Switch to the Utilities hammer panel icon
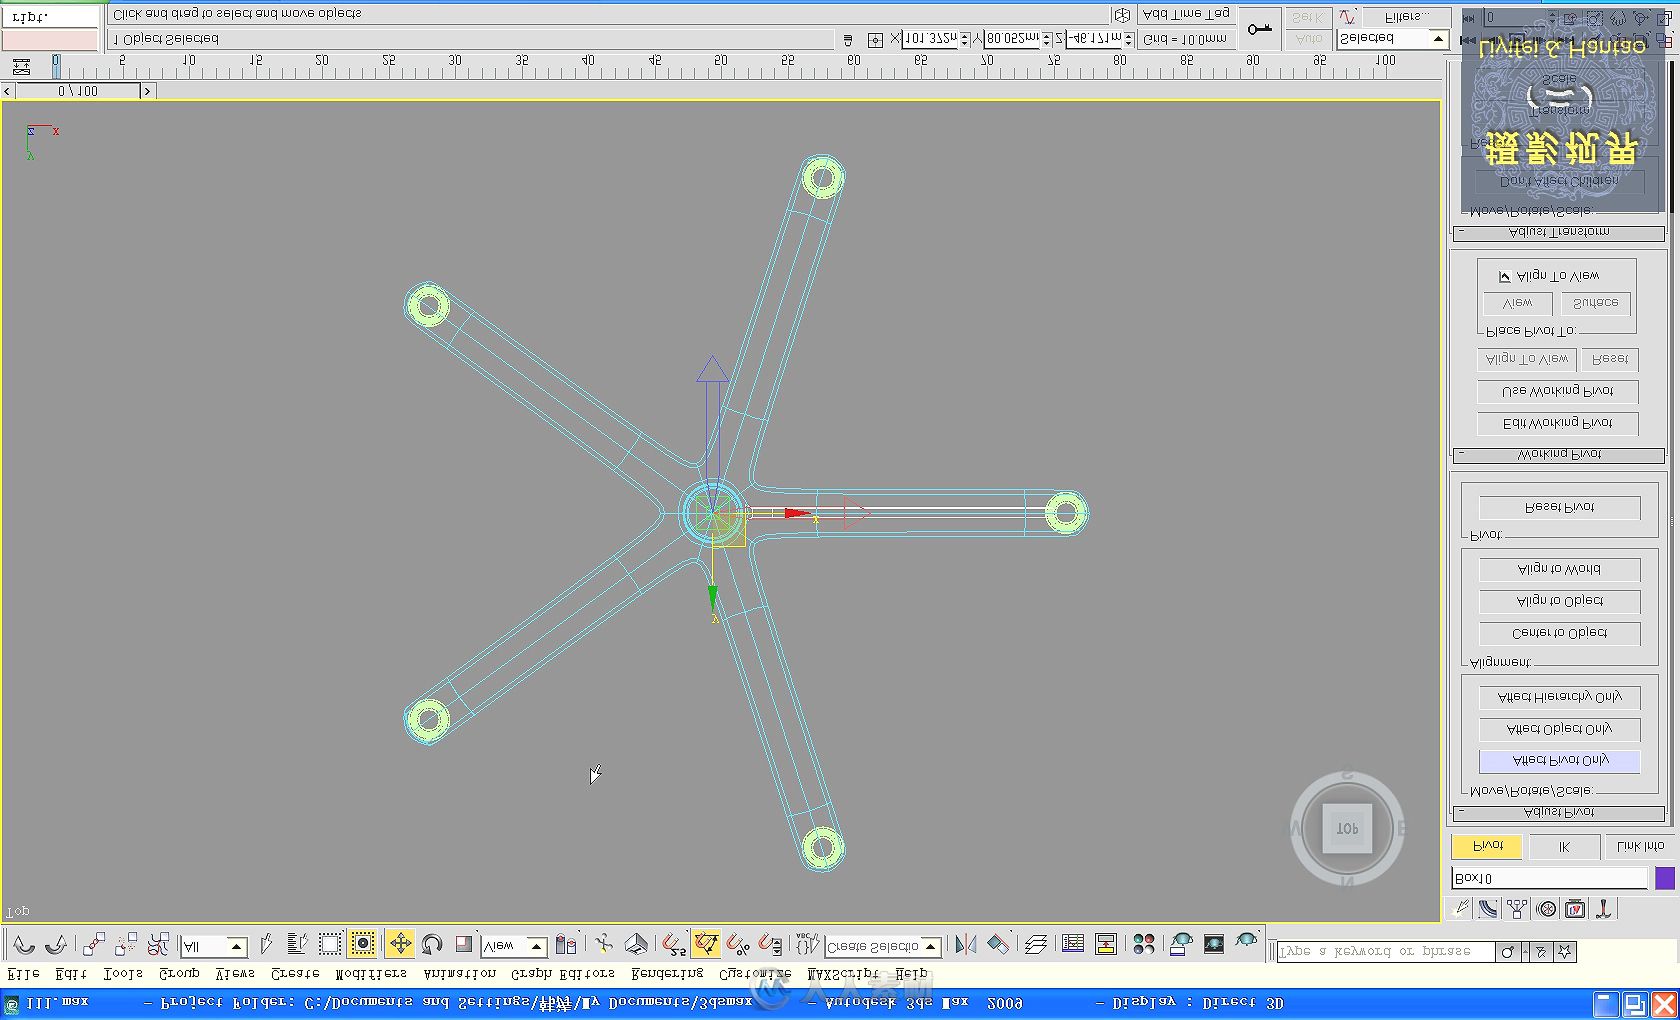1680x1020 pixels. [1603, 909]
